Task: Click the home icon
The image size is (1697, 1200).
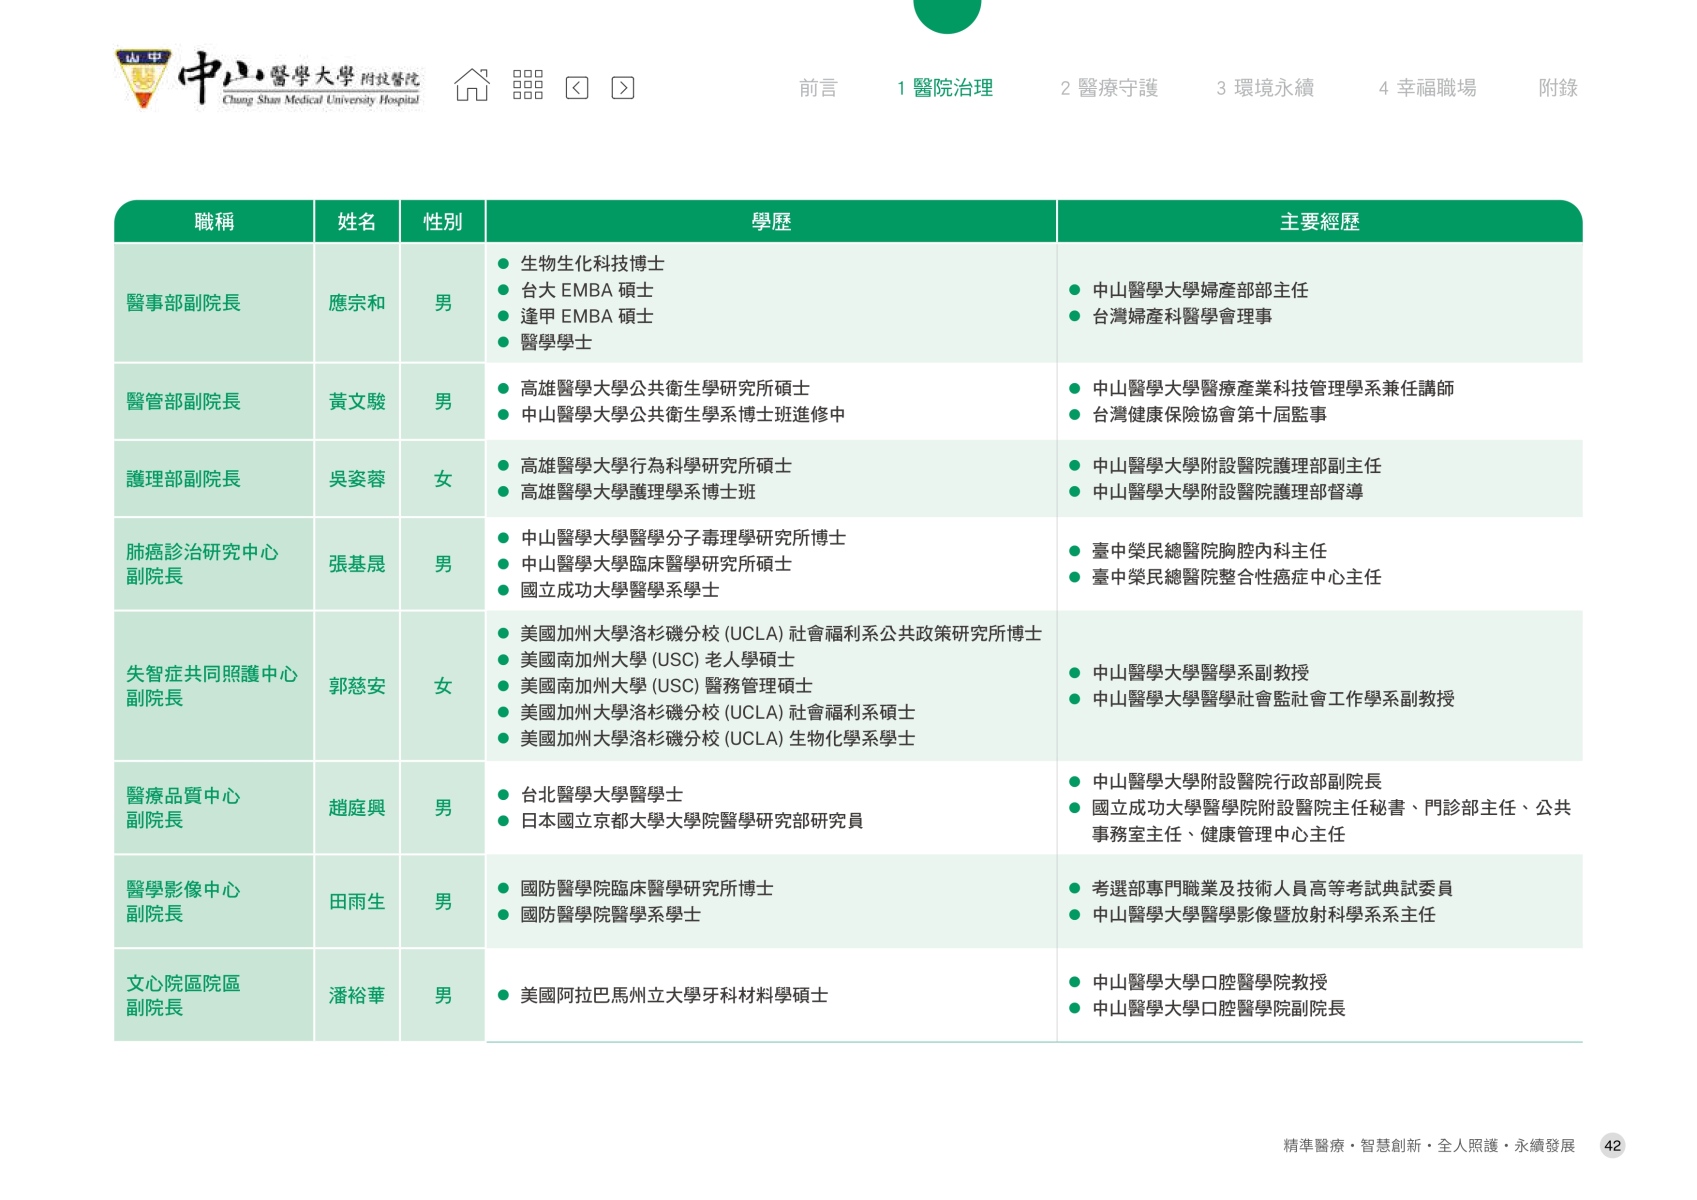Action: click(x=472, y=86)
